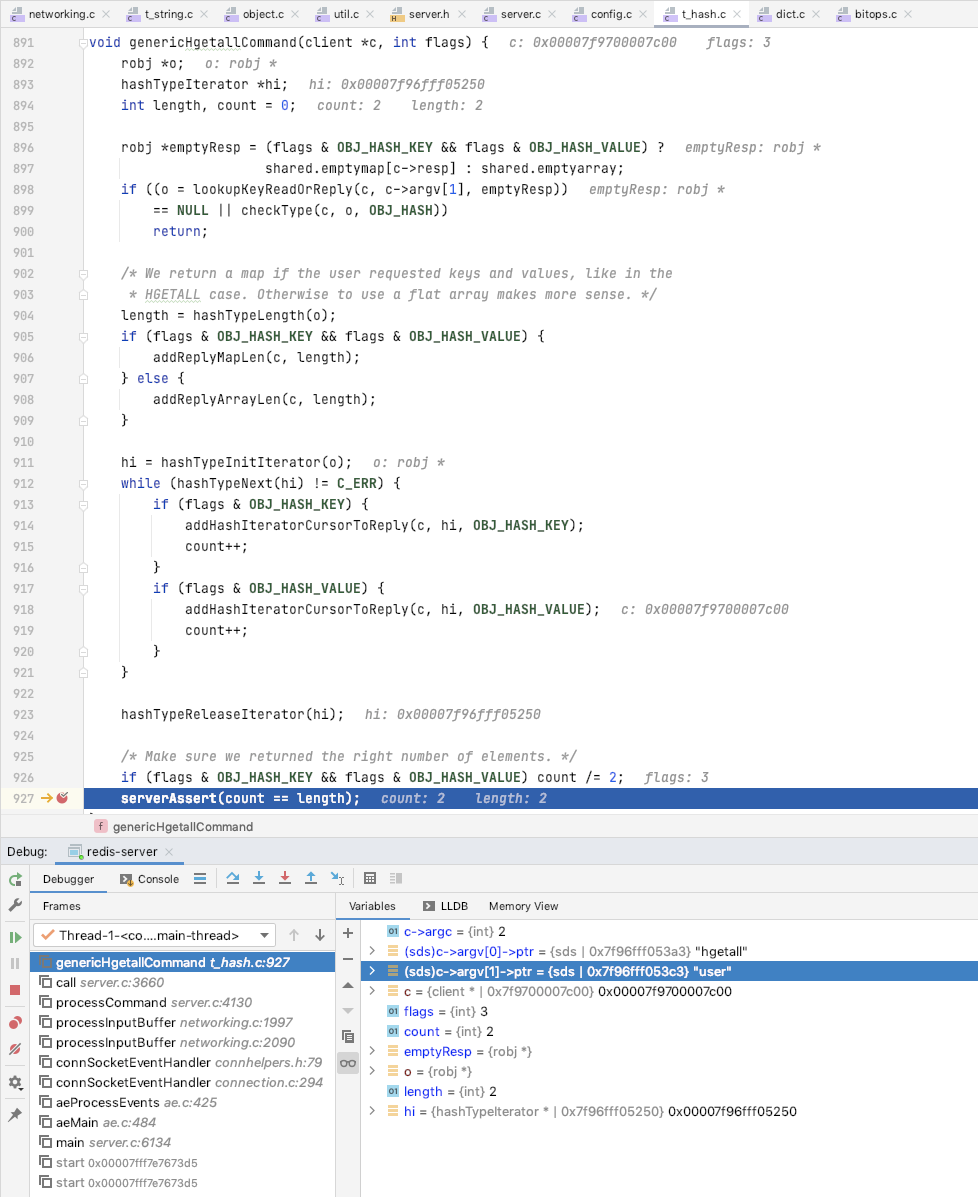Open the Evaluate Expression calculator icon

370,879
